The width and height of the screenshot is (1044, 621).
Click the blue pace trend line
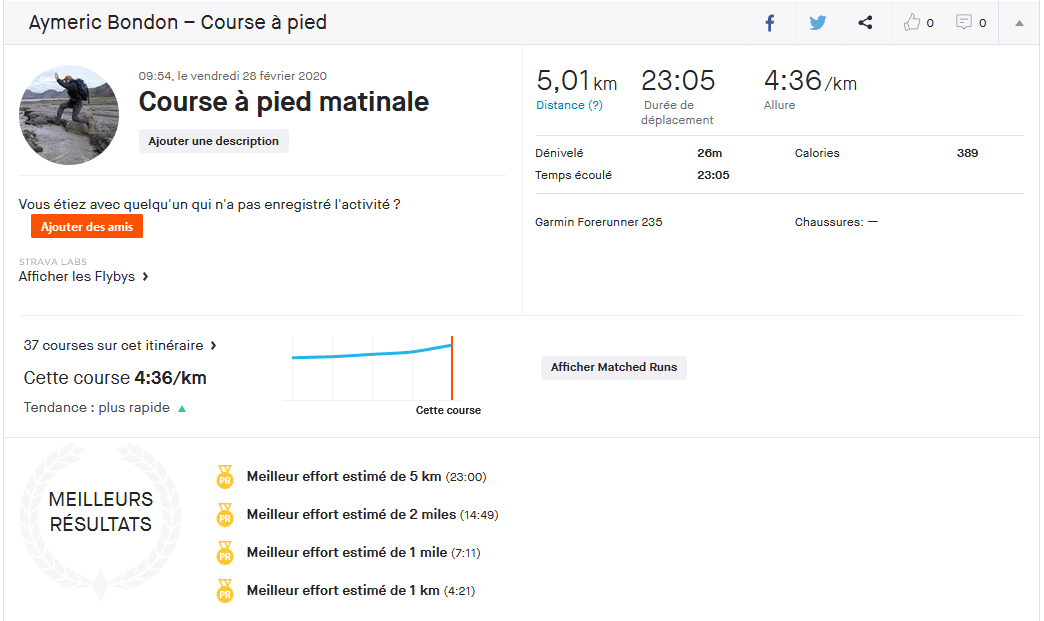click(x=370, y=354)
